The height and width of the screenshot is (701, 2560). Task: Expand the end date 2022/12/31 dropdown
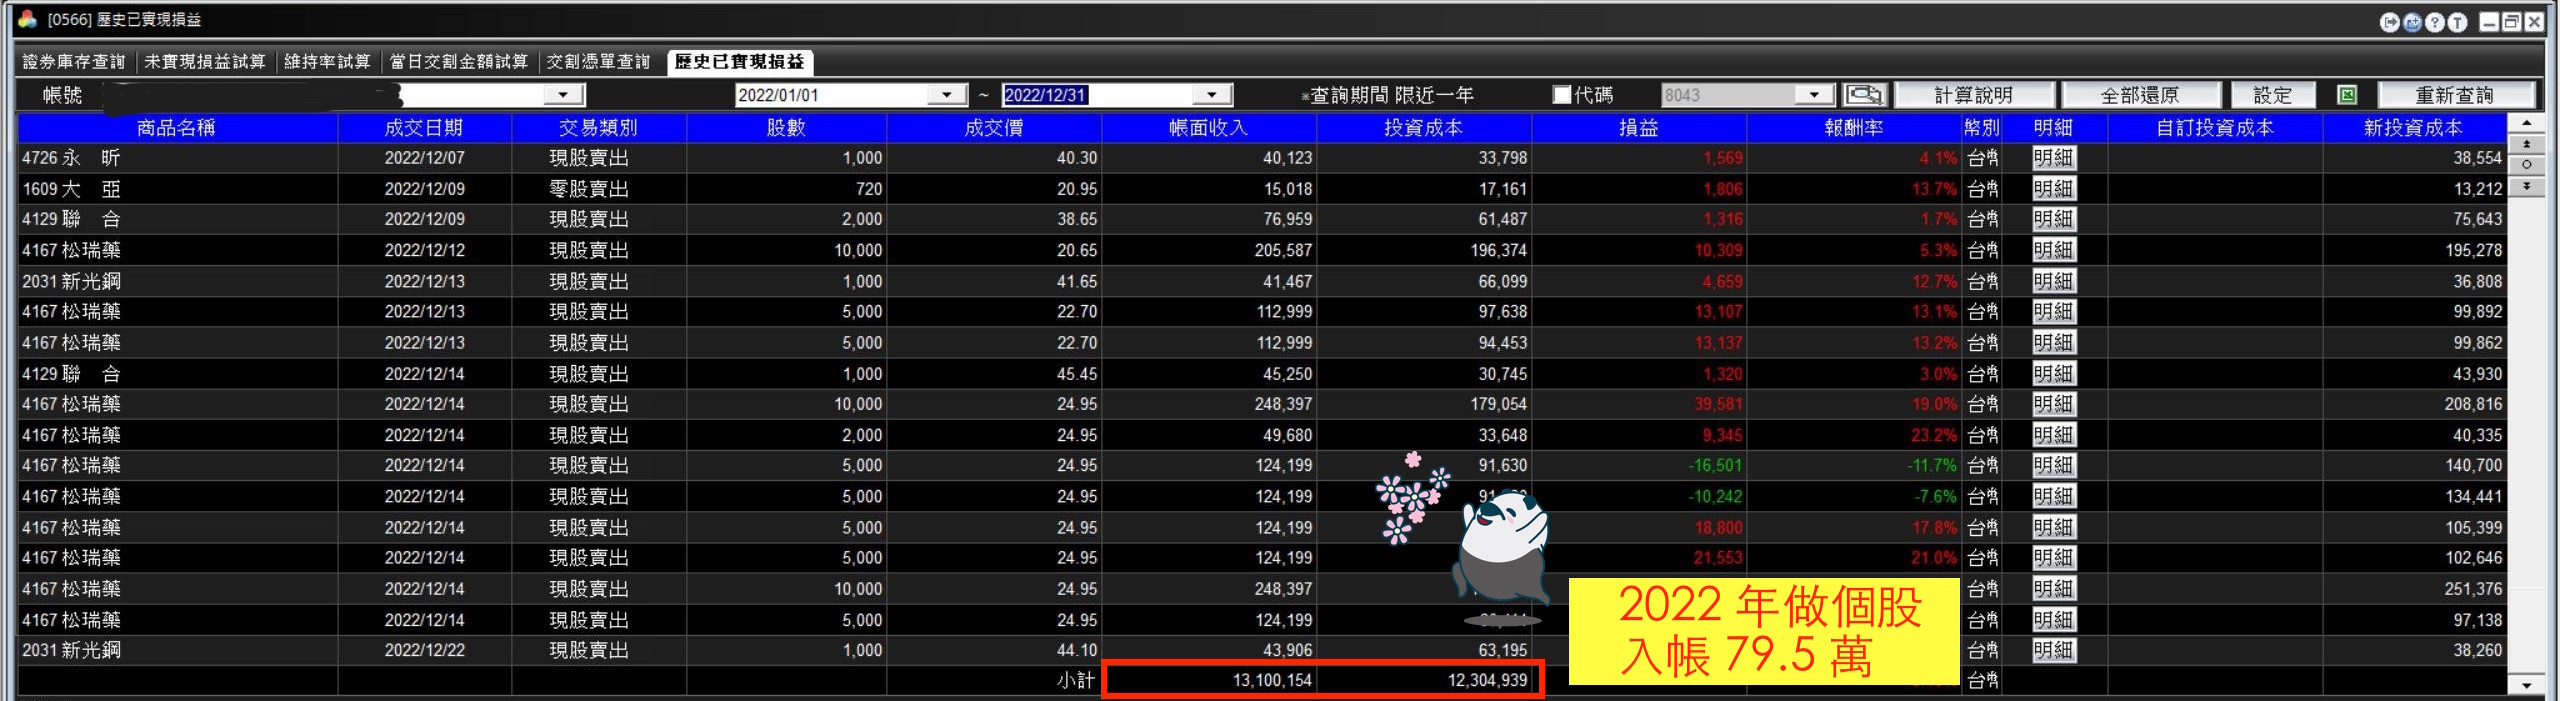coord(1211,95)
